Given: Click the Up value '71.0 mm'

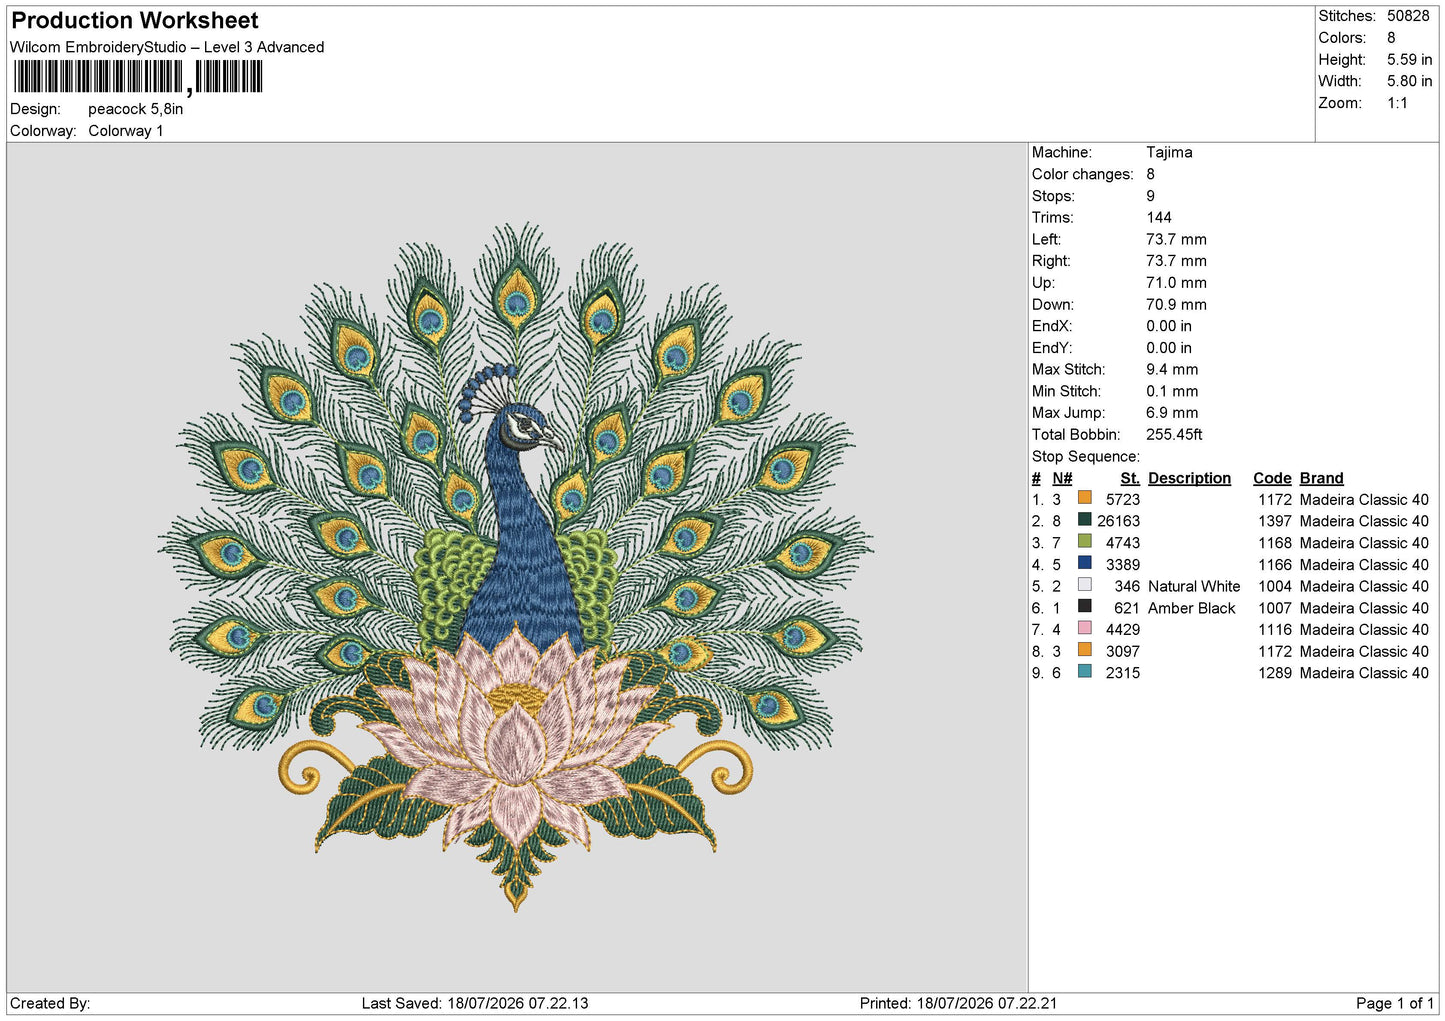Looking at the screenshot, I should 1176,283.
